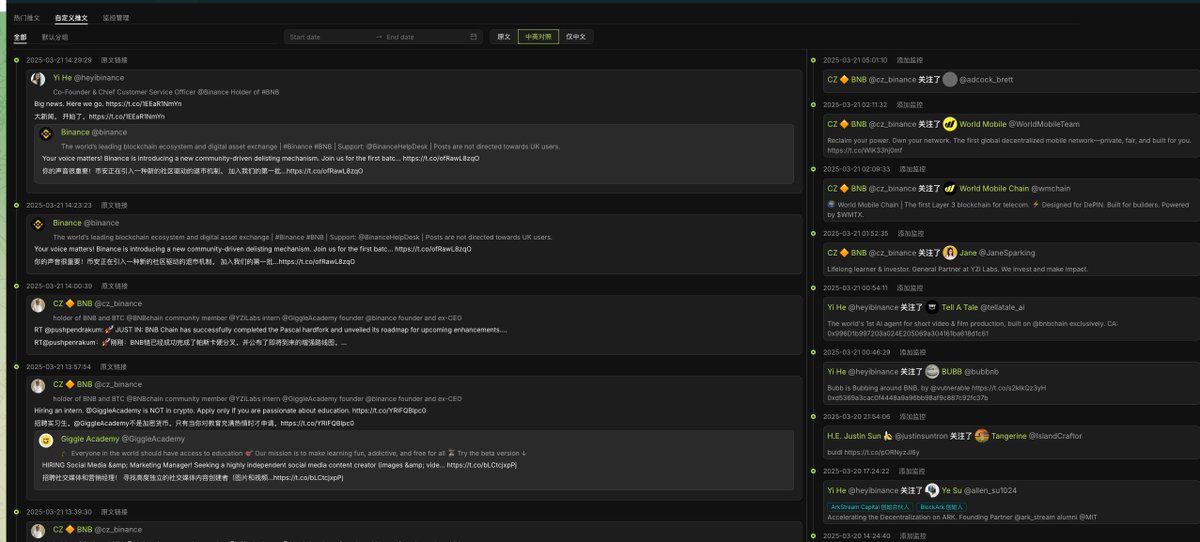Screen dimensions: 1200x542
Task: Click Binance logo in the 14:23:23 tweet
Action: pyautogui.click(x=38, y=224)
